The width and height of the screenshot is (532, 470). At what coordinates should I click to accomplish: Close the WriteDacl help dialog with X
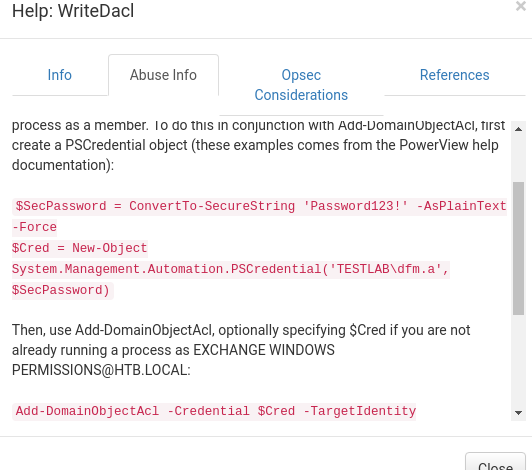point(520,6)
